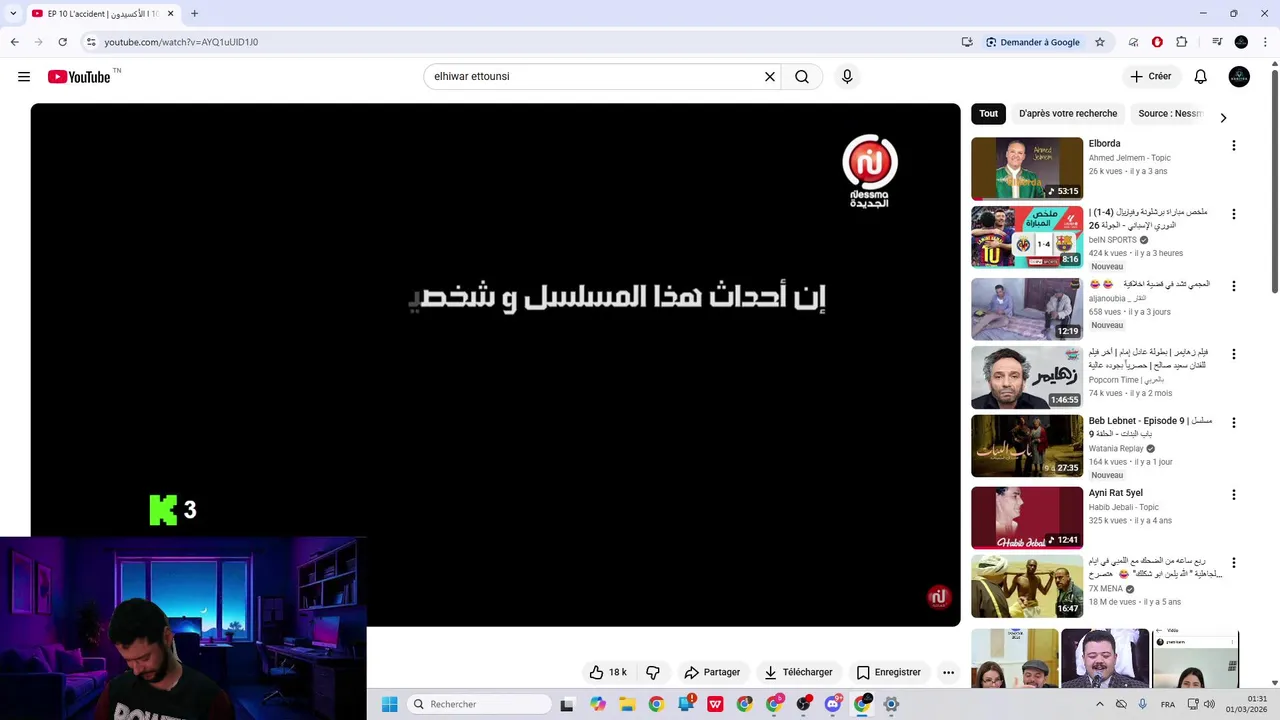Open the Créer button
The height and width of the screenshot is (720, 1280).
pyautogui.click(x=1150, y=77)
